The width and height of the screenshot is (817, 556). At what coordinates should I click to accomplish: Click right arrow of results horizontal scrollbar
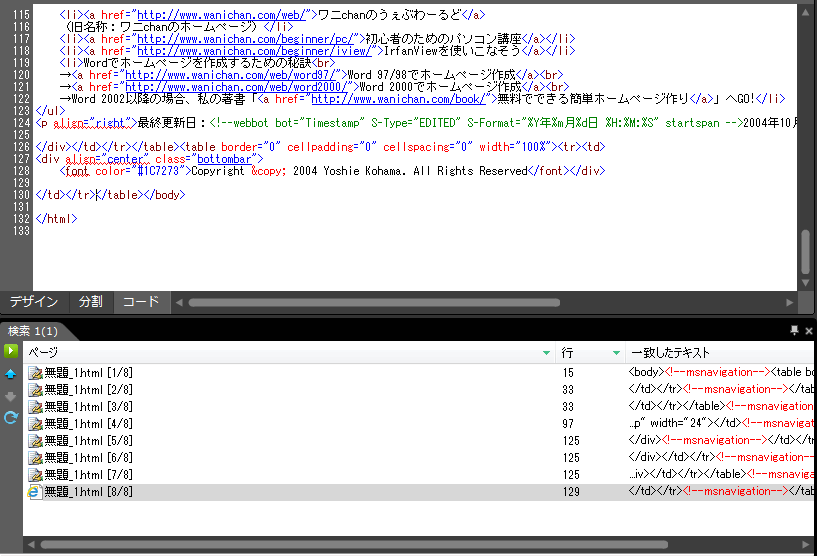click(x=806, y=545)
